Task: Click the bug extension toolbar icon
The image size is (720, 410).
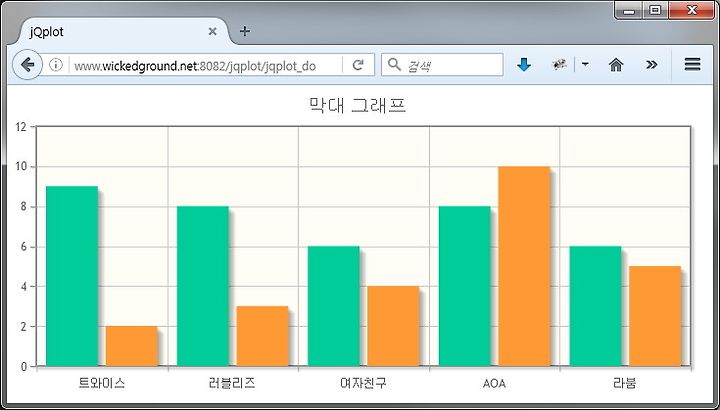Action: pos(559,65)
